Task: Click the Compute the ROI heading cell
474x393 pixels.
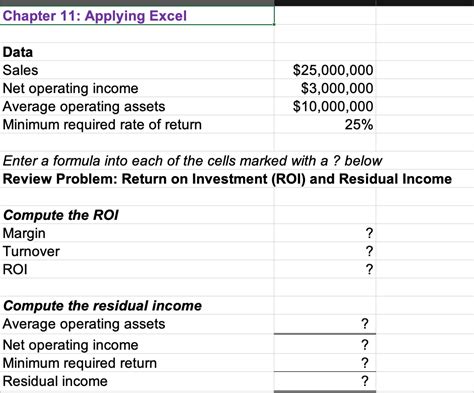Action: pos(137,215)
